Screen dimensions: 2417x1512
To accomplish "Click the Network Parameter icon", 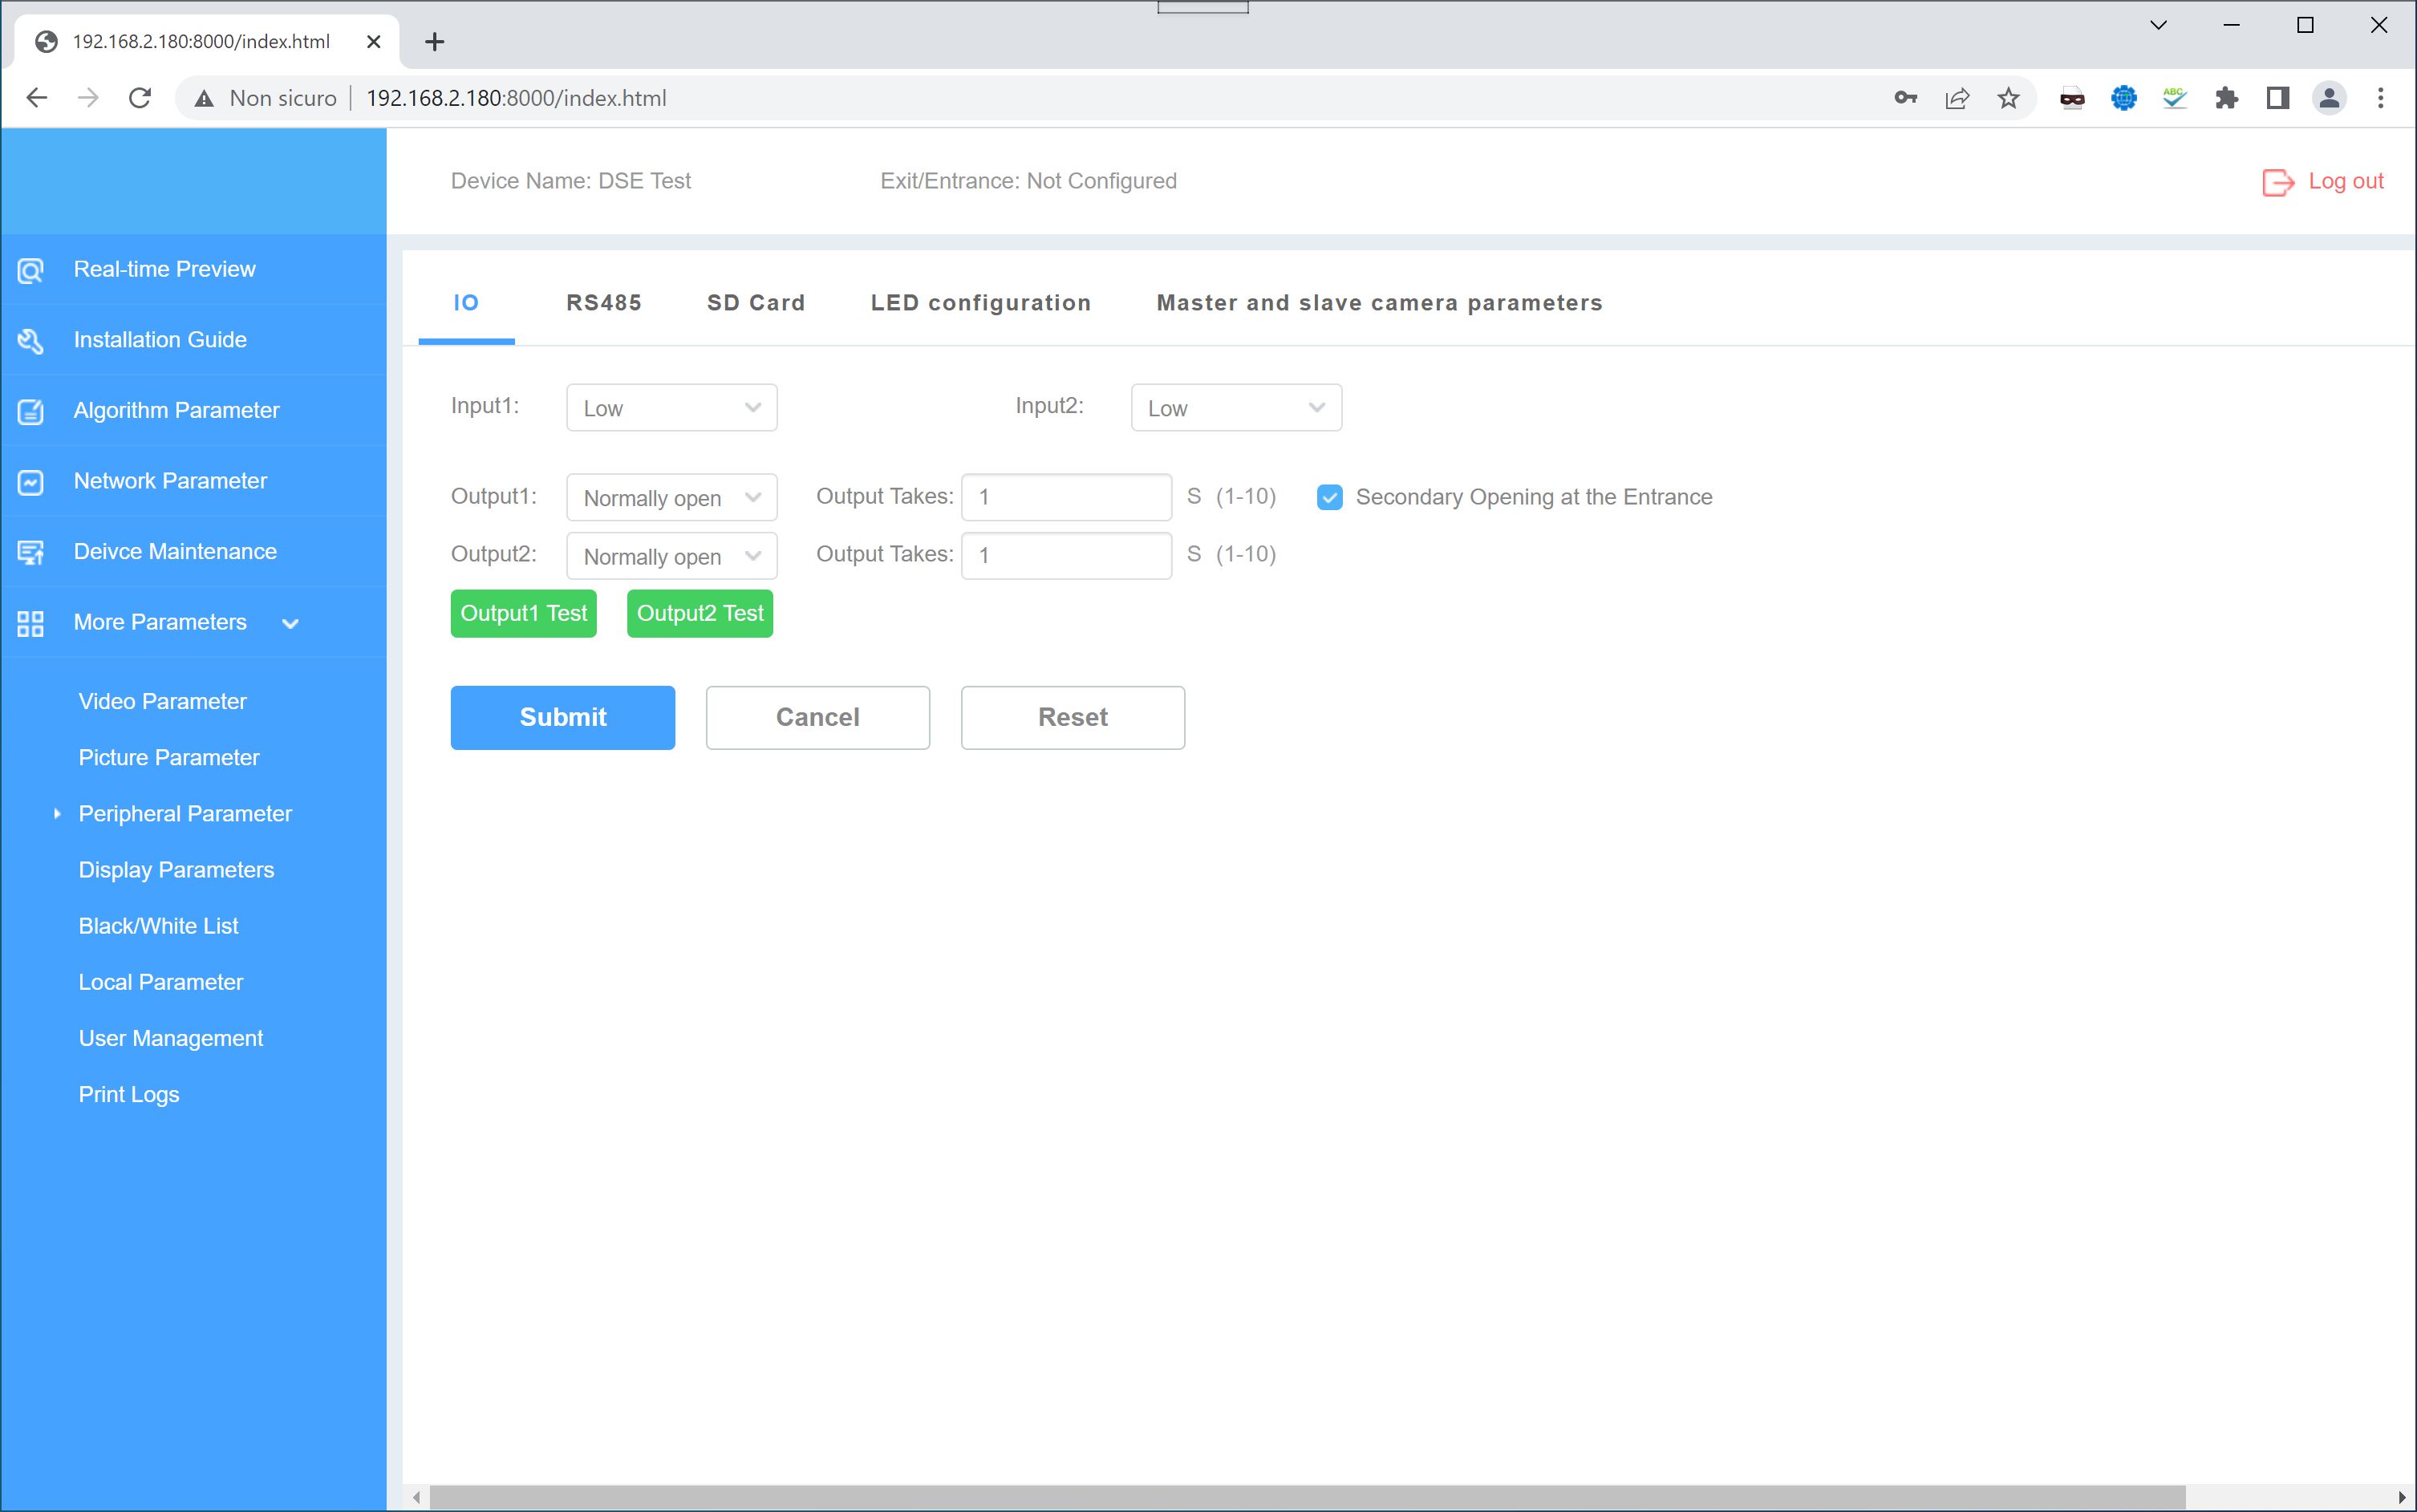I will (31, 482).
